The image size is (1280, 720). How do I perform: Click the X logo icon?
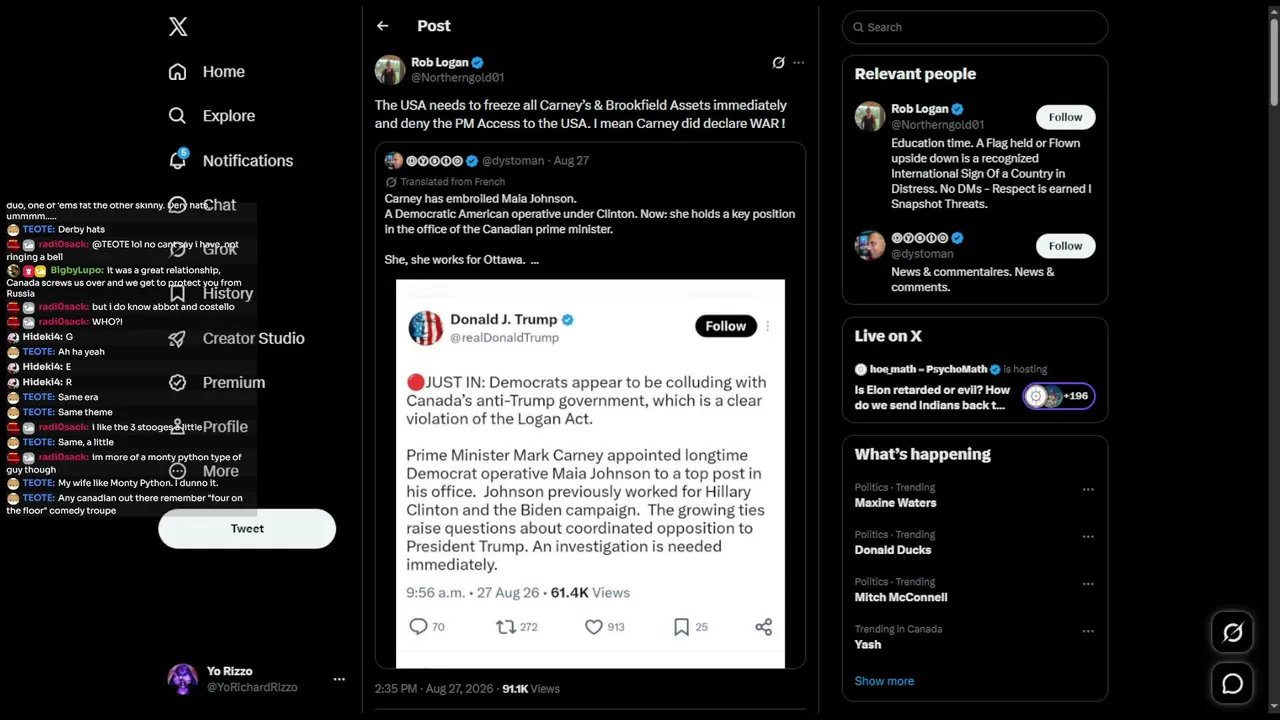178,27
